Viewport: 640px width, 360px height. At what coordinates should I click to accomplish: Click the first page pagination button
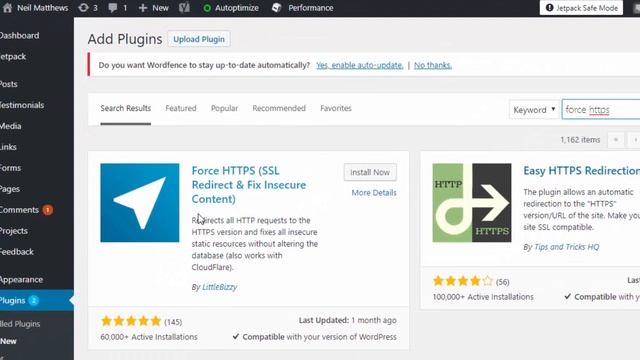(616, 140)
